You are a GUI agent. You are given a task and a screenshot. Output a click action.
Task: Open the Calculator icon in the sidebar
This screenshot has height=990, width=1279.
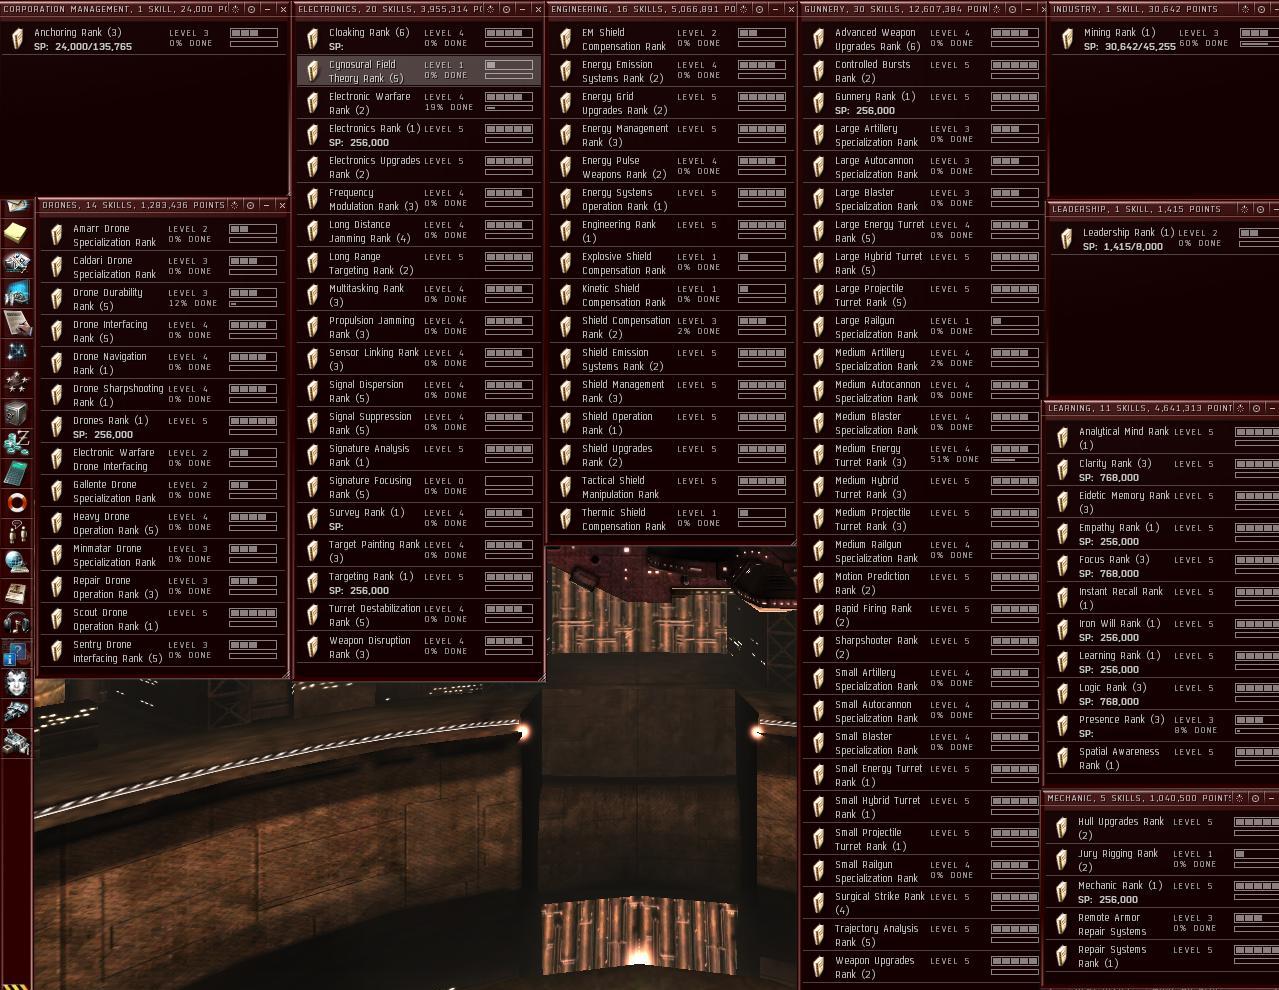tap(16, 473)
